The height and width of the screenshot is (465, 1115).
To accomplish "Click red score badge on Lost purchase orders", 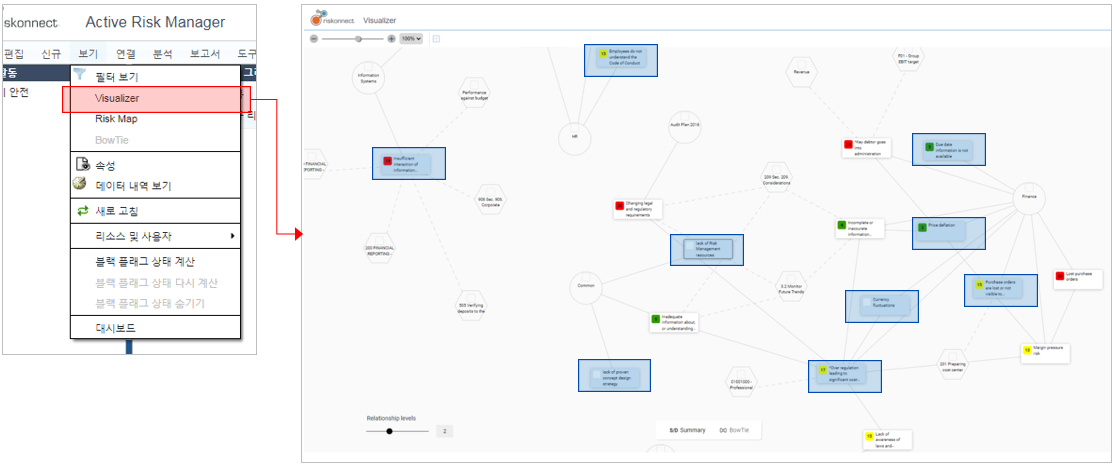I will click(x=1060, y=276).
